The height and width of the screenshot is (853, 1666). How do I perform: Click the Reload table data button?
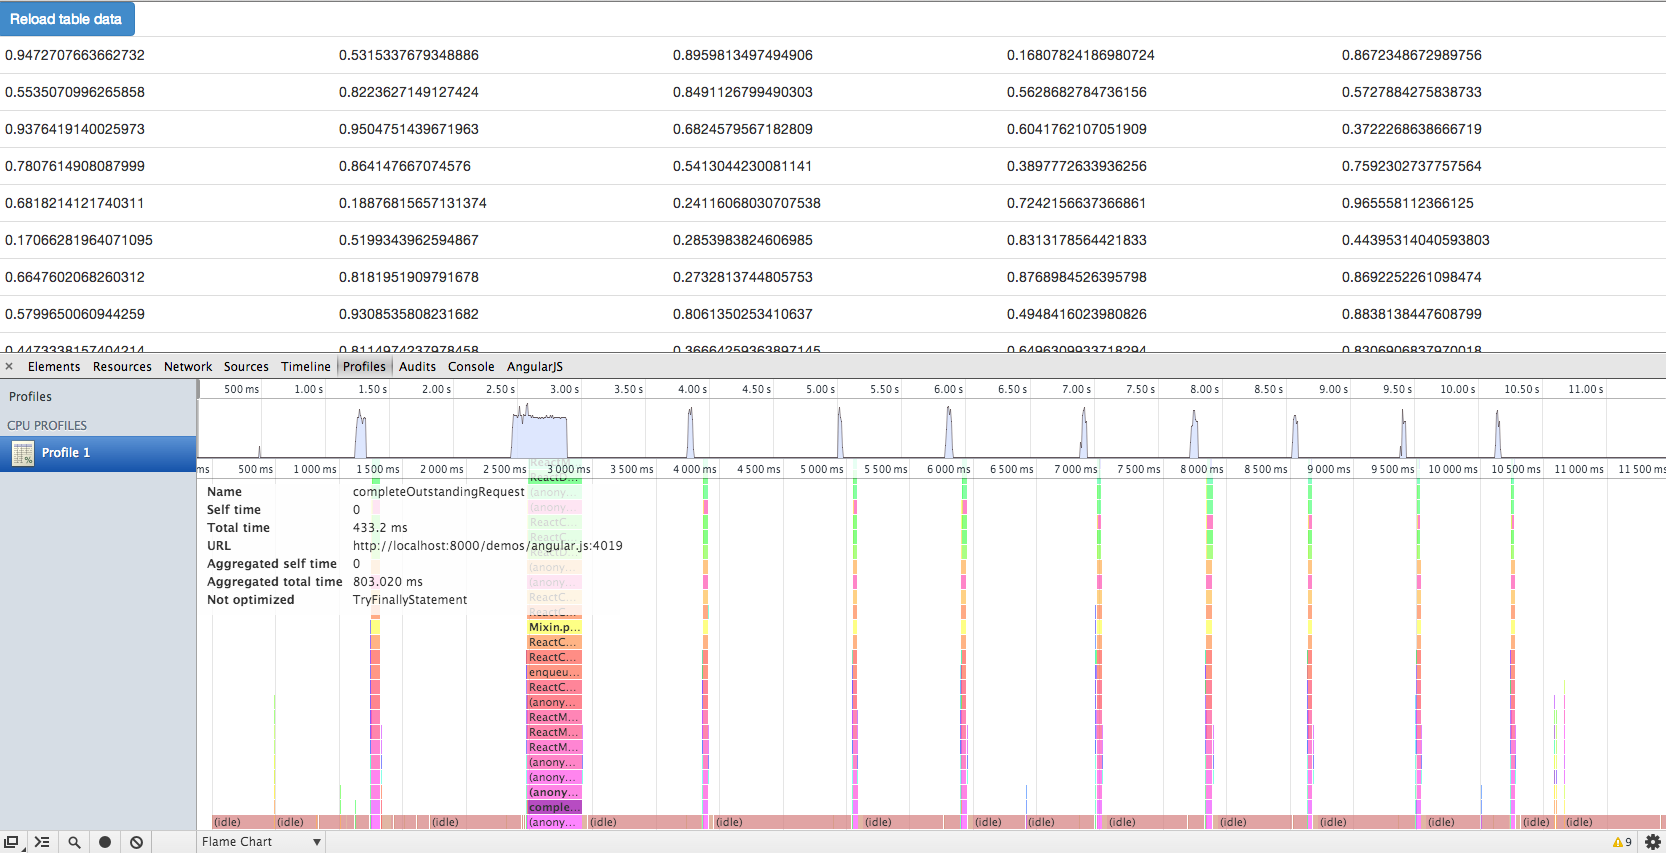click(66, 19)
